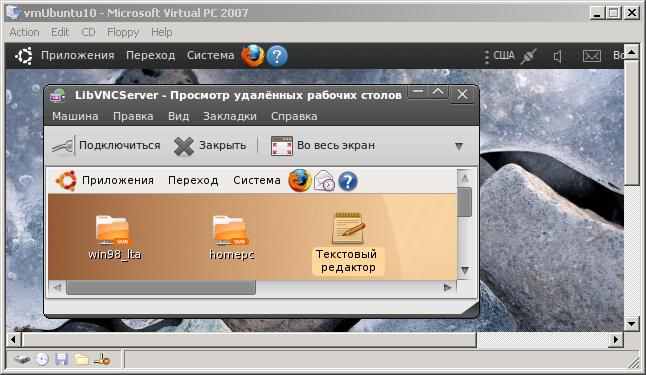Open the Edit menu in Virtual PC

coord(60,32)
